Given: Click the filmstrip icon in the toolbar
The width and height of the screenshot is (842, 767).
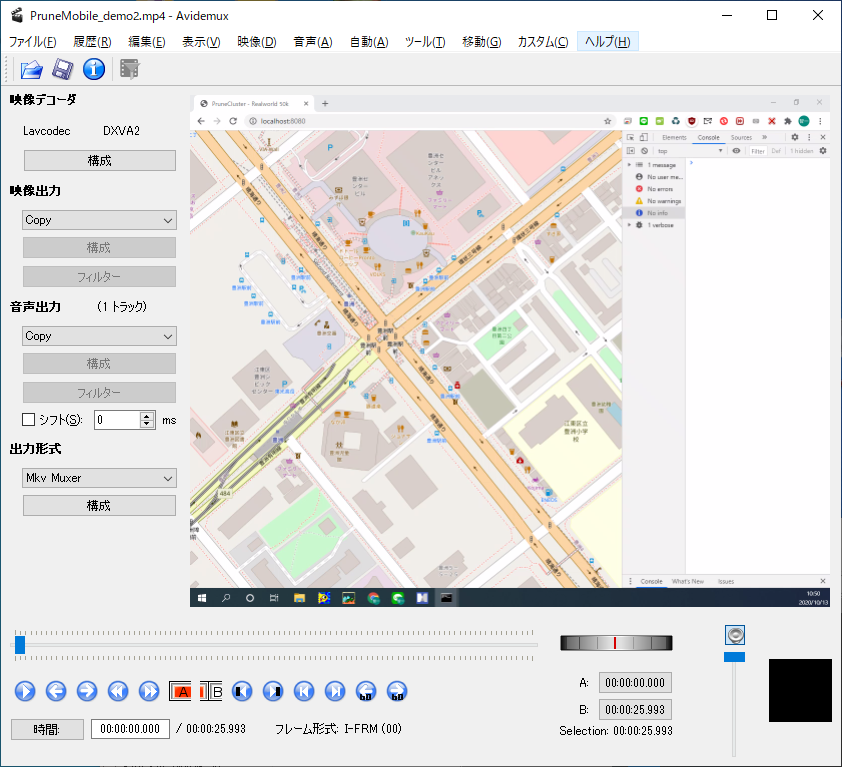Looking at the screenshot, I should click(129, 69).
